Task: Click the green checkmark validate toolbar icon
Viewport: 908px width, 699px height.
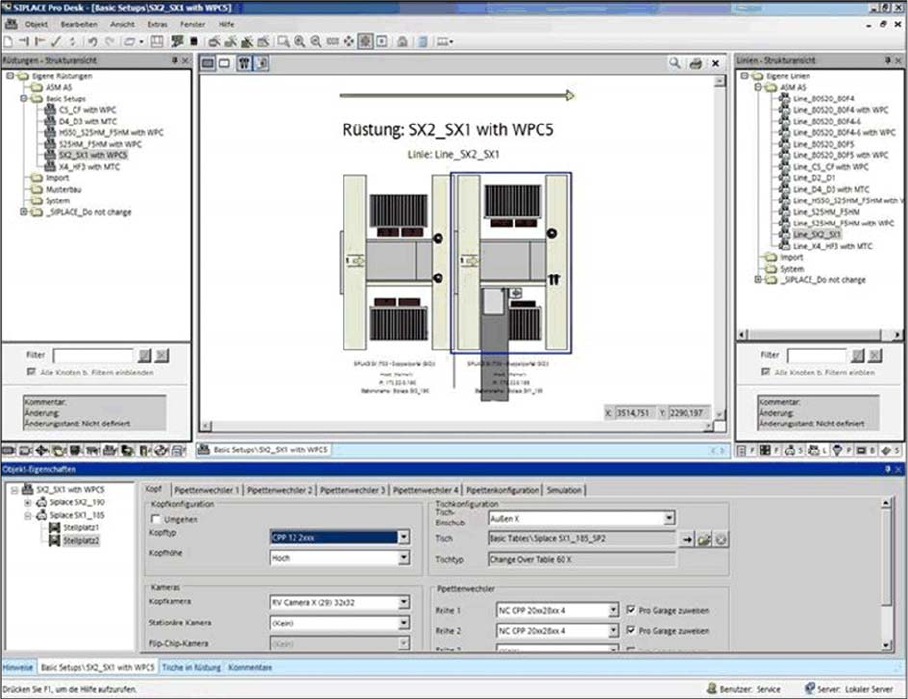Action: click(56, 42)
